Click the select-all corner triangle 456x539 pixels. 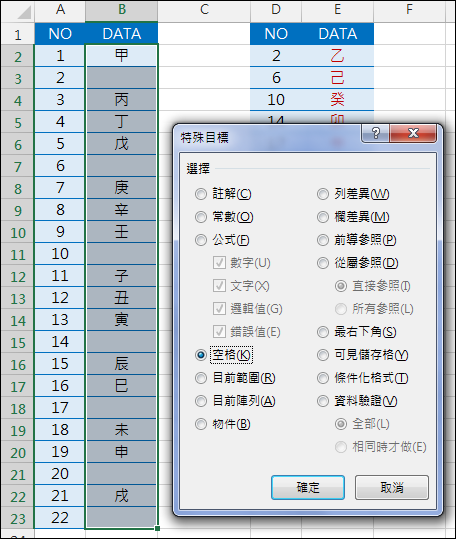24,12
